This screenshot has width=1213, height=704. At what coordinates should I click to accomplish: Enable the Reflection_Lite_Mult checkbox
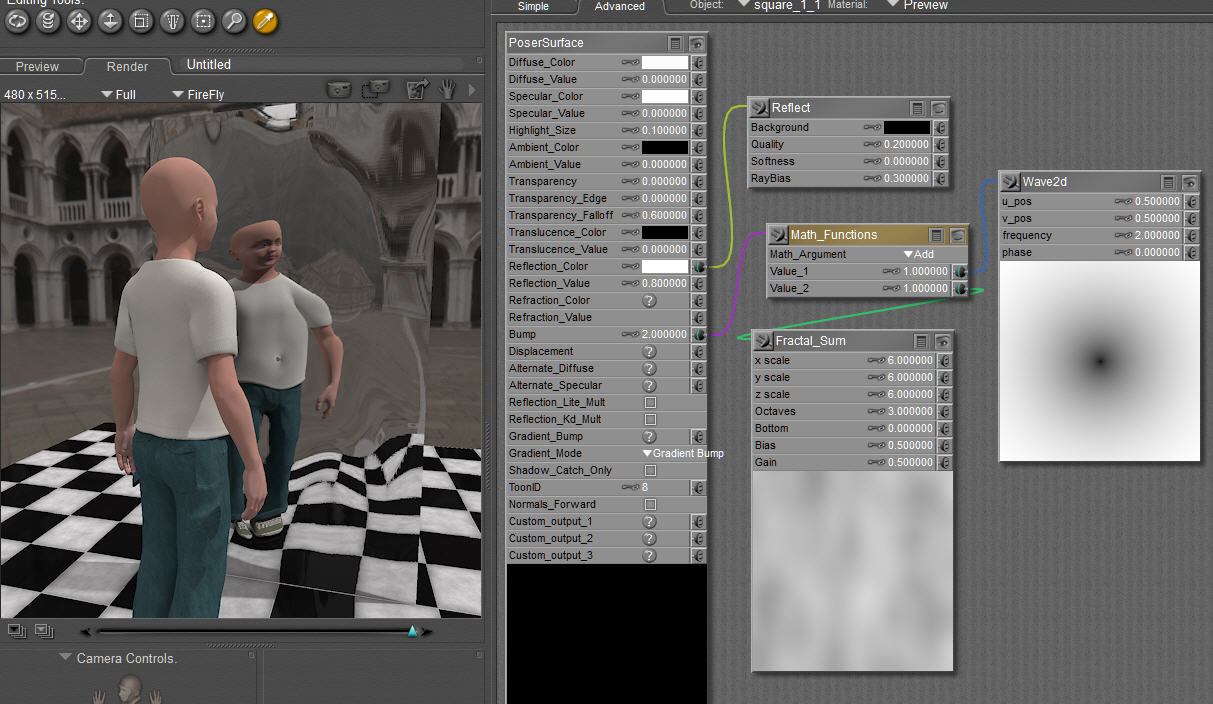coord(650,402)
